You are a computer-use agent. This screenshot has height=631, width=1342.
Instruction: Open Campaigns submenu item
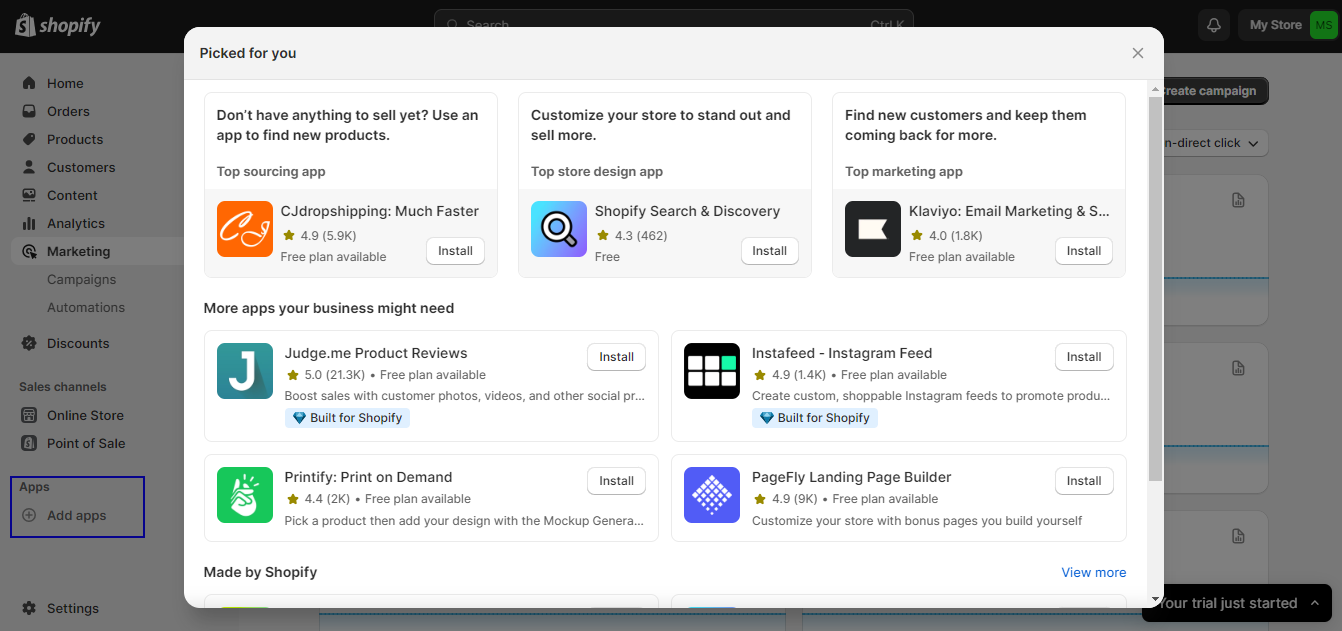(x=82, y=279)
